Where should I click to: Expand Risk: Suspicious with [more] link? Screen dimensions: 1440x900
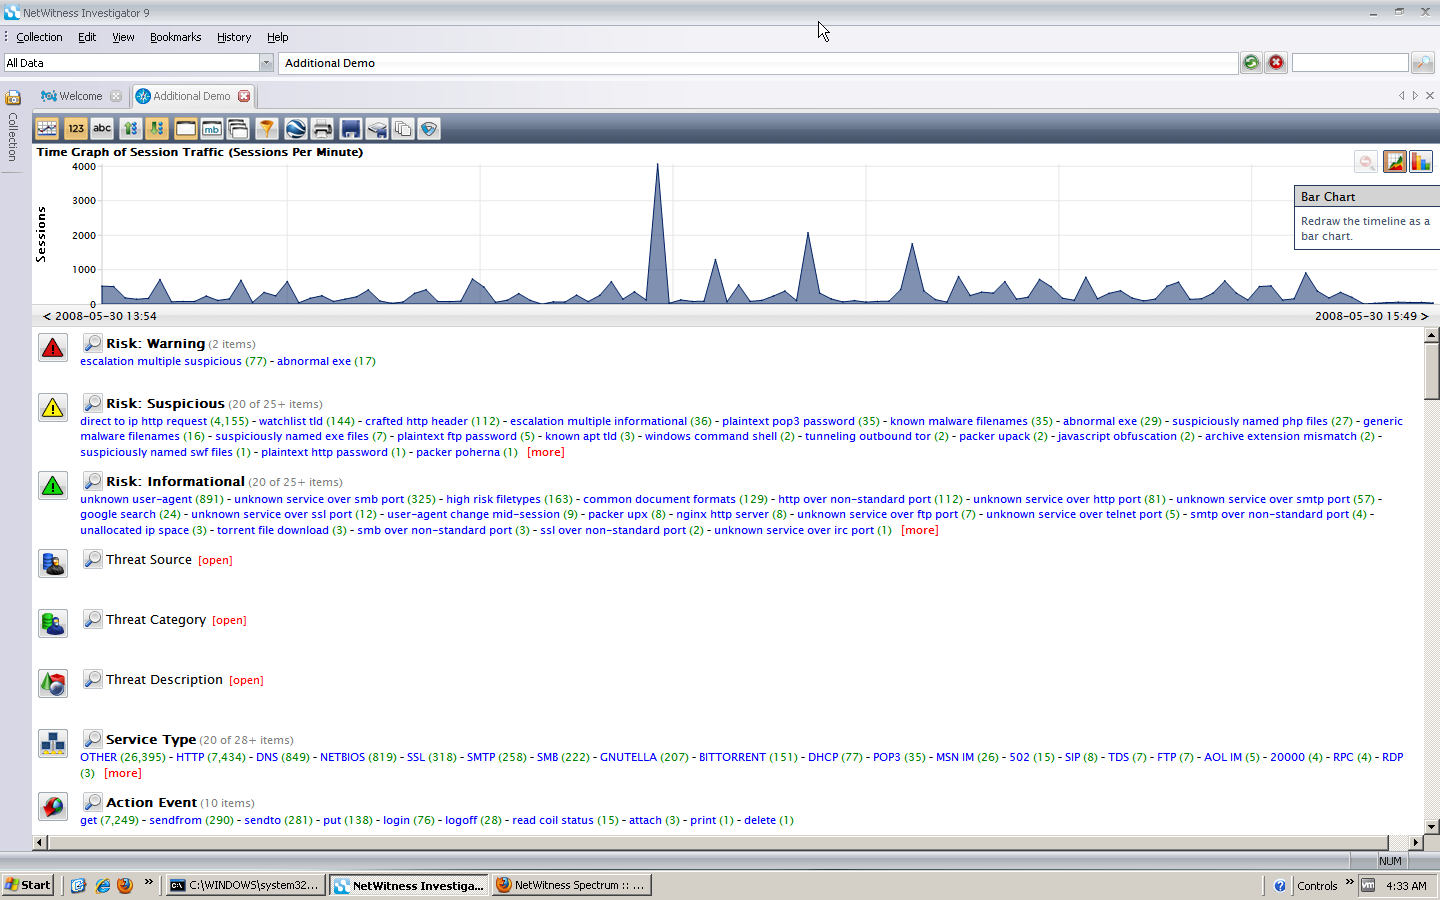[x=546, y=452]
